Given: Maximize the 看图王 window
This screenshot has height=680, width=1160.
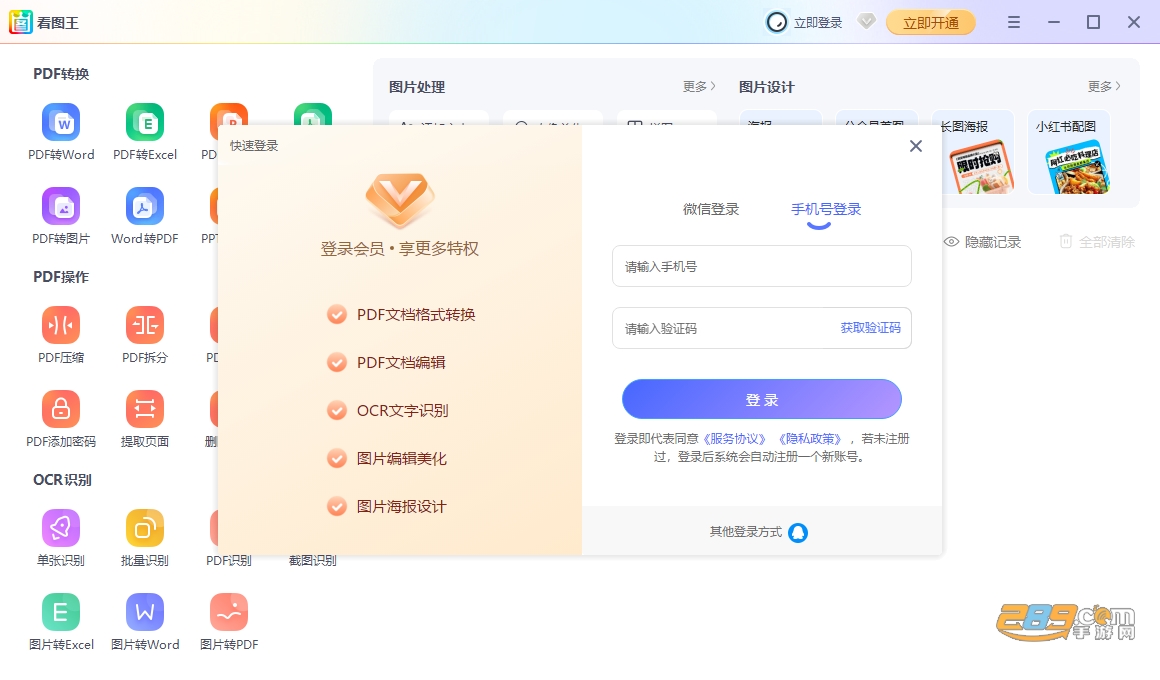Looking at the screenshot, I should pyautogui.click(x=1093, y=22).
